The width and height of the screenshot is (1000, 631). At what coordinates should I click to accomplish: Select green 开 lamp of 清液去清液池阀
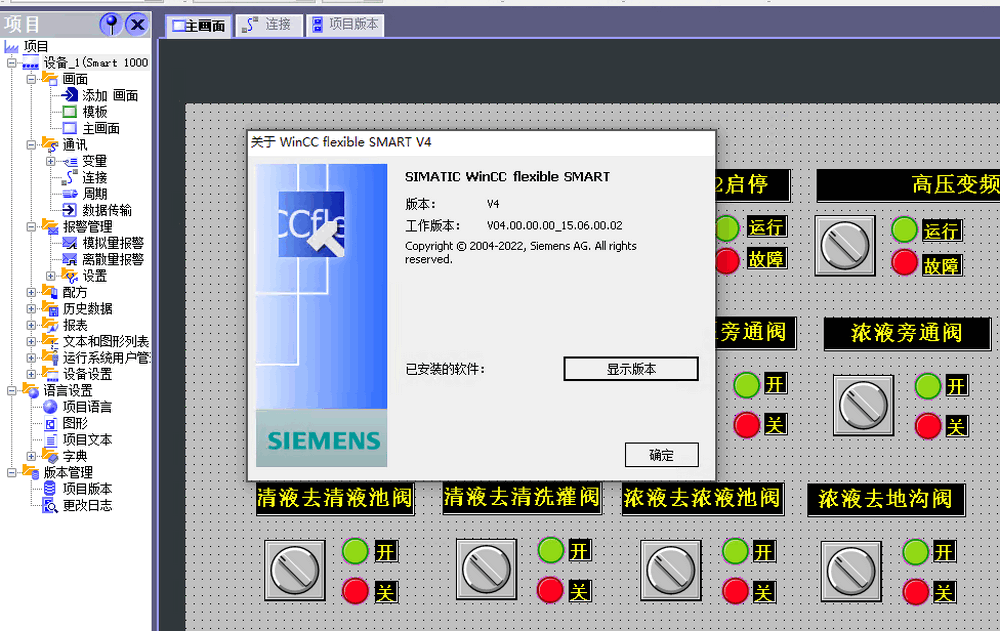click(x=355, y=551)
